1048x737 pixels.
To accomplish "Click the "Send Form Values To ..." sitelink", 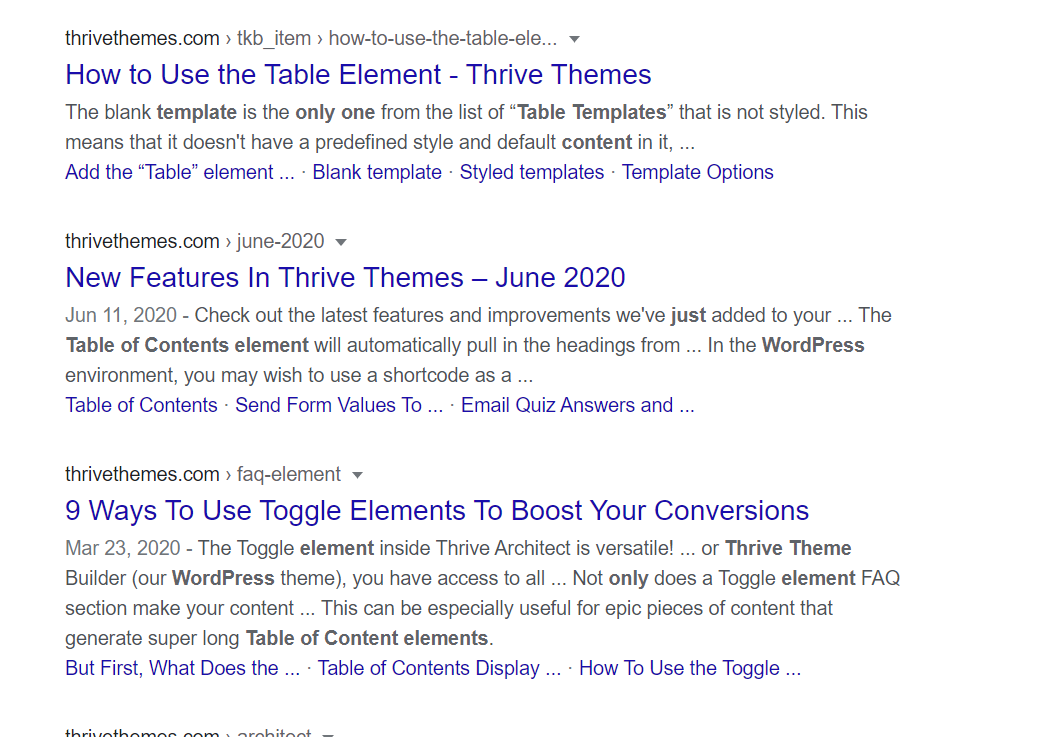I will (x=339, y=405).
